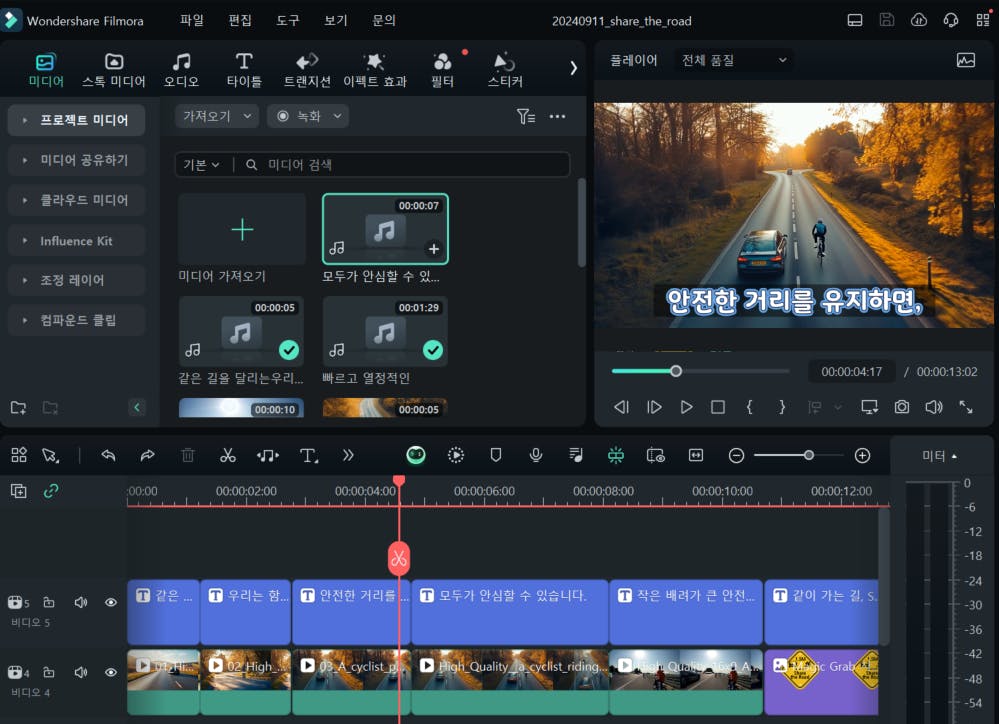Click 미디어 가져오기 to import media
This screenshot has width=999, height=724.
(240, 228)
